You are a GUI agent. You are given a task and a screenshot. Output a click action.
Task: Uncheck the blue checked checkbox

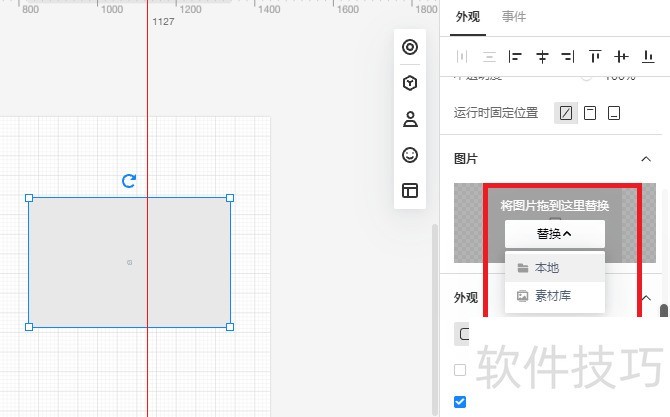coord(460,402)
